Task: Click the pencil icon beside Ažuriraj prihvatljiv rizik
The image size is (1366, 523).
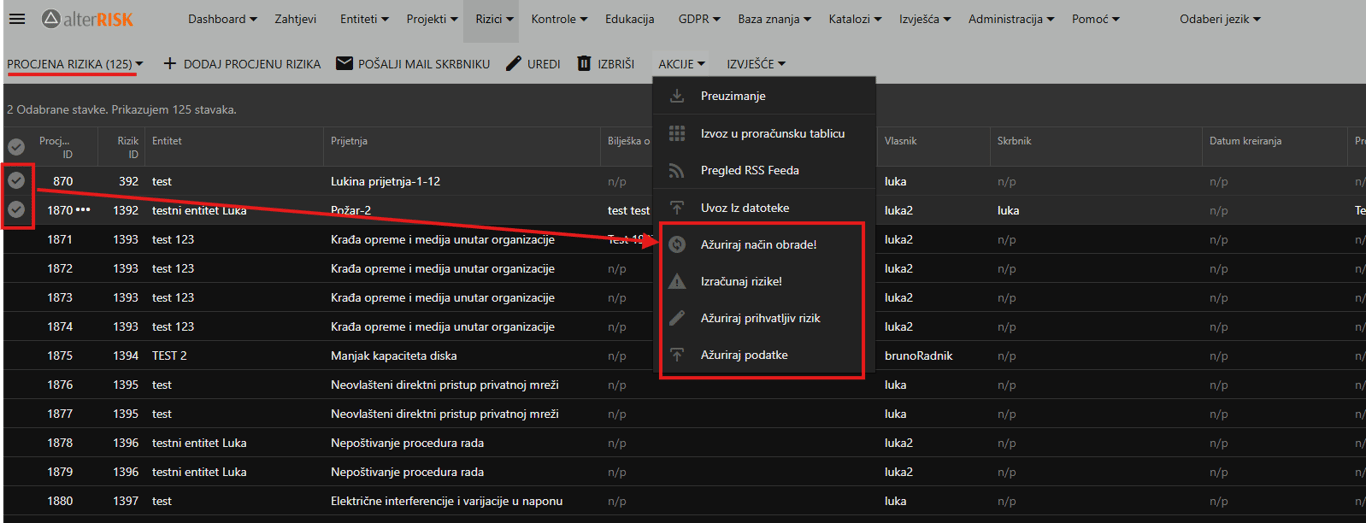Action: 677,318
